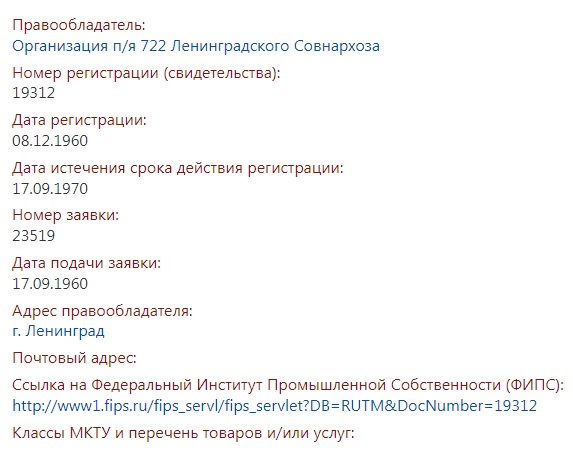
Task: Click the Правообладатель label
Action: coord(79,25)
